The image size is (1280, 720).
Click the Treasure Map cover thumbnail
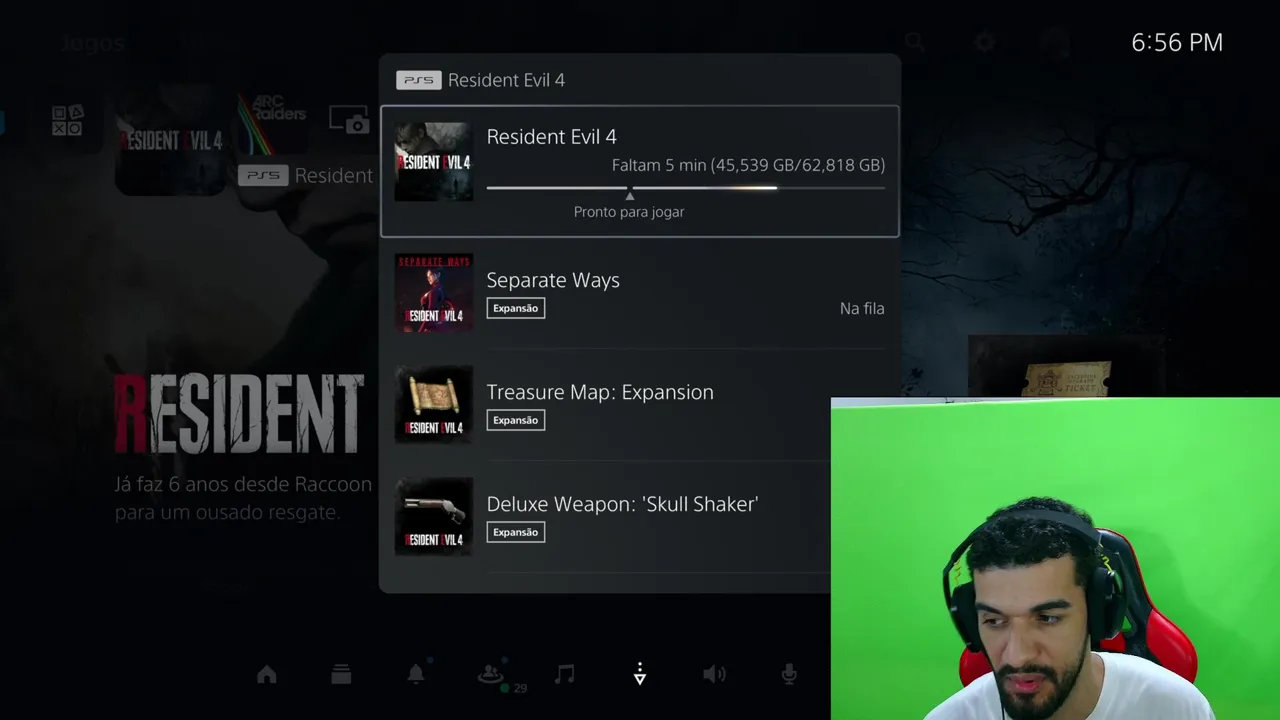[433, 405]
